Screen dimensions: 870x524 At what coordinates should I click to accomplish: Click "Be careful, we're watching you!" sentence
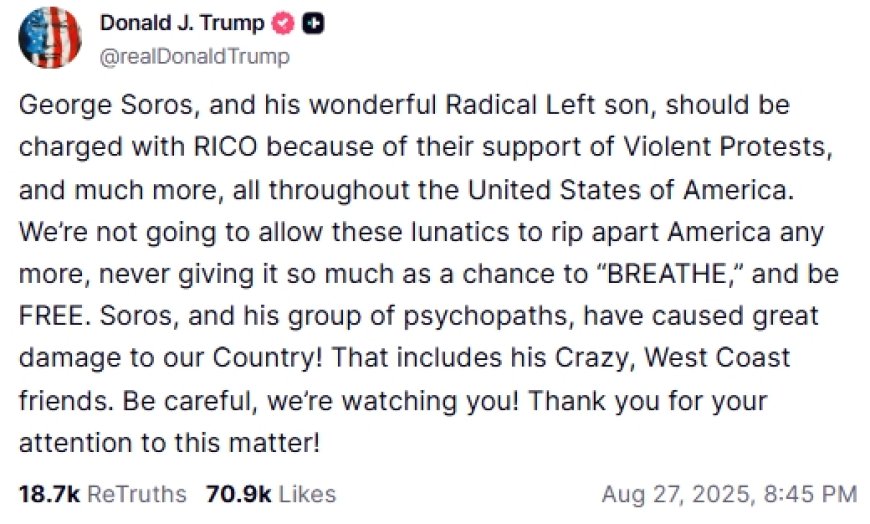[320, 401]
